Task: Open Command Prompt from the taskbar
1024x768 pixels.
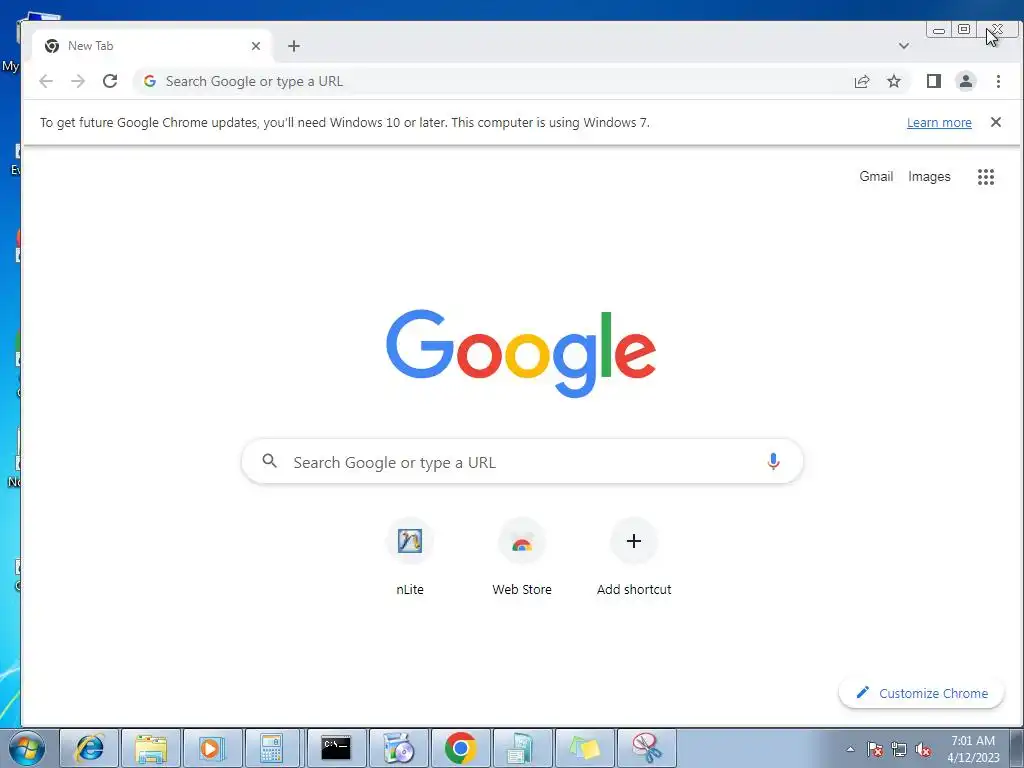Action: pos(336,748)
